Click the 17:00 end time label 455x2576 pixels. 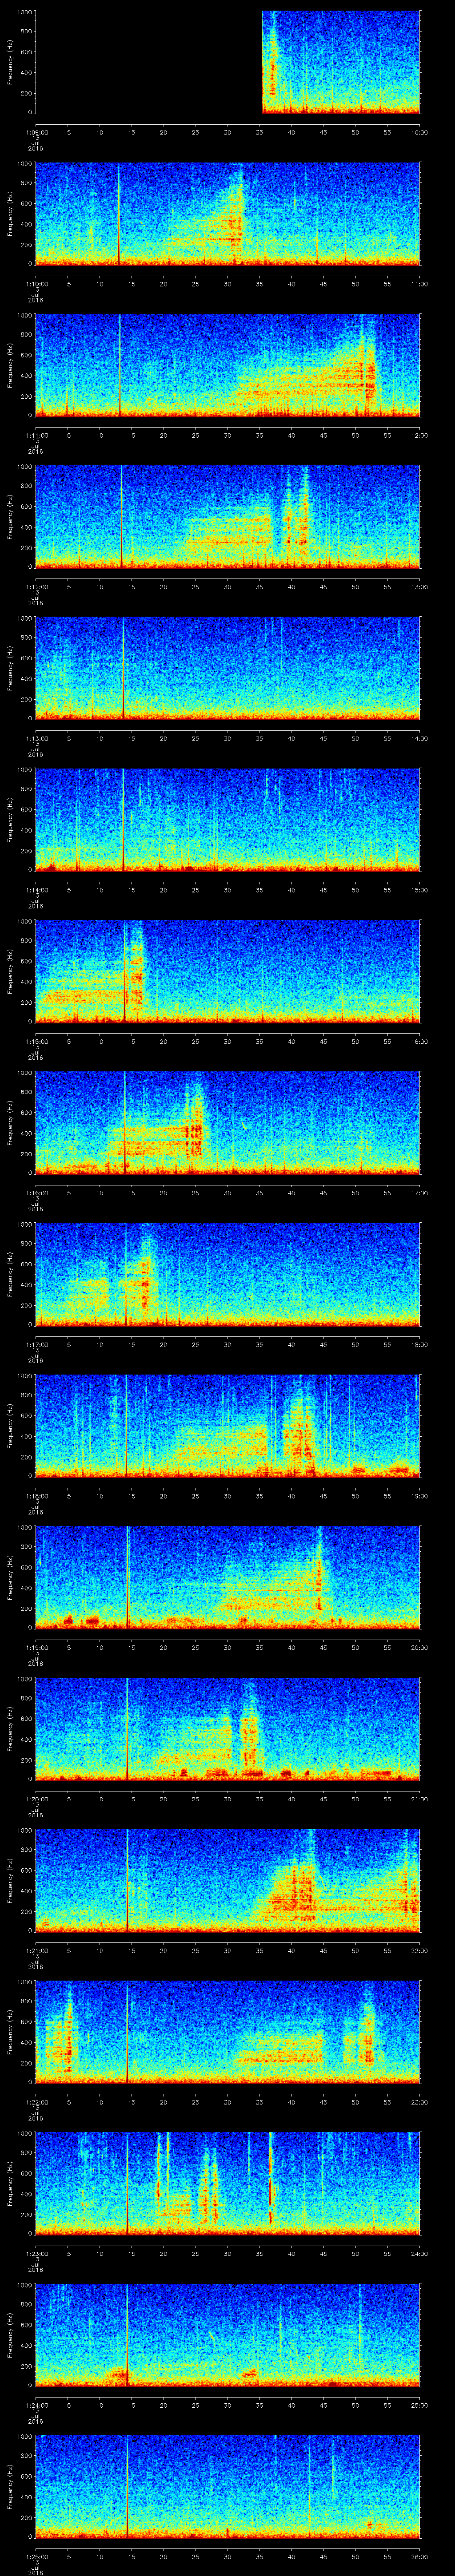point(419,1193)
